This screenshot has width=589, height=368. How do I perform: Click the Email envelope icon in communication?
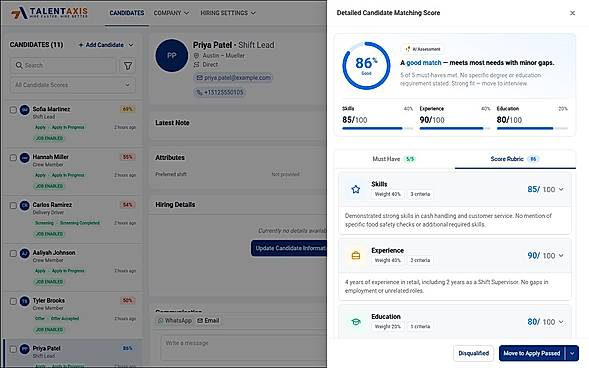200,321
